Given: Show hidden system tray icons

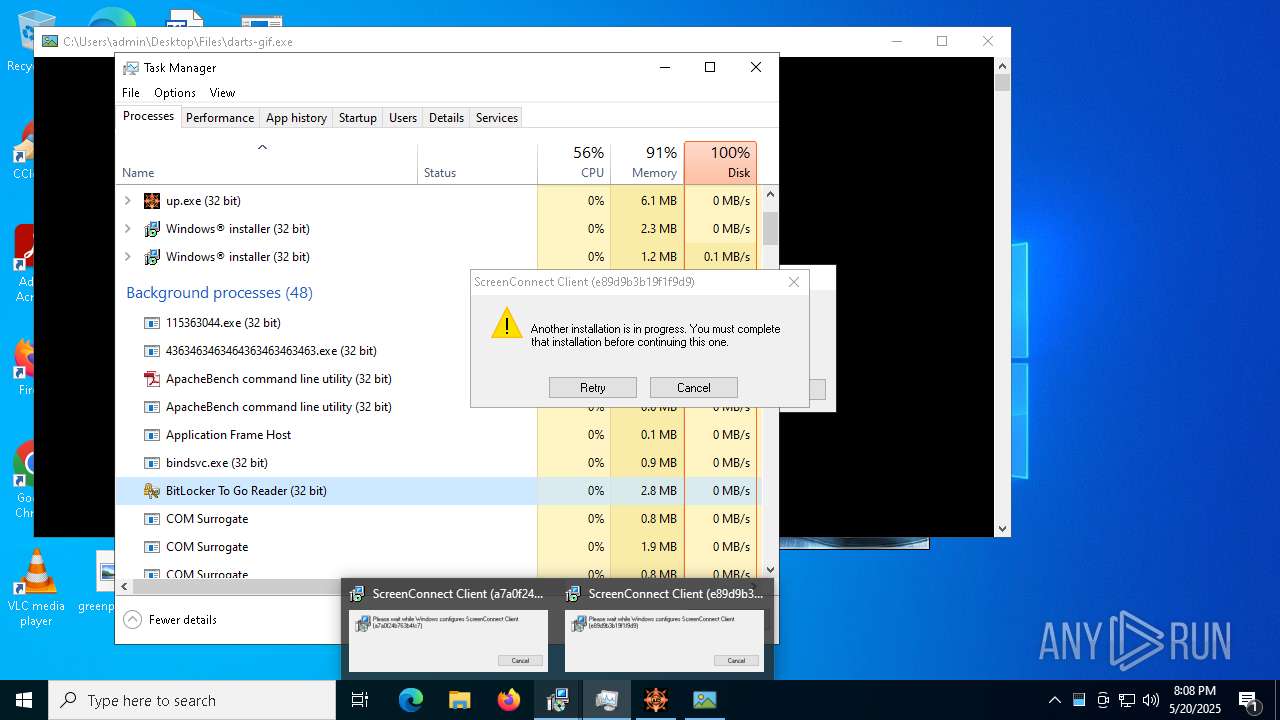Looking at the screenshot, I should click(1054, 700).
